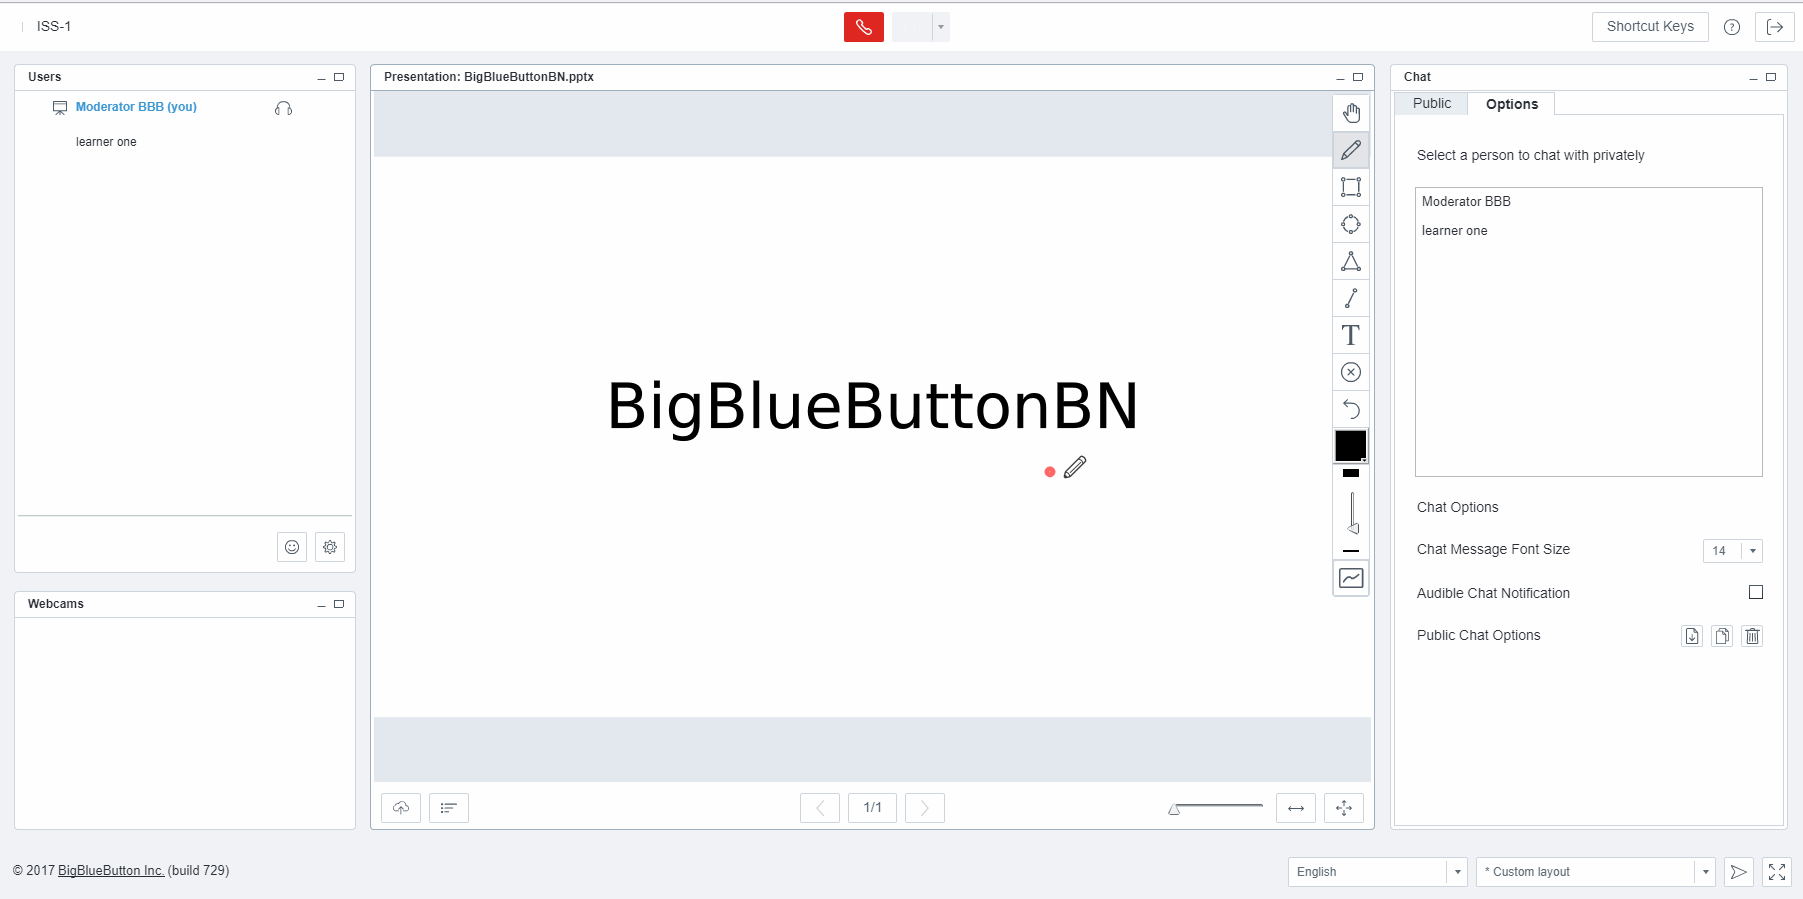Go to next slide
This screenshot has height=899, width=1803.
click(925, 808)
